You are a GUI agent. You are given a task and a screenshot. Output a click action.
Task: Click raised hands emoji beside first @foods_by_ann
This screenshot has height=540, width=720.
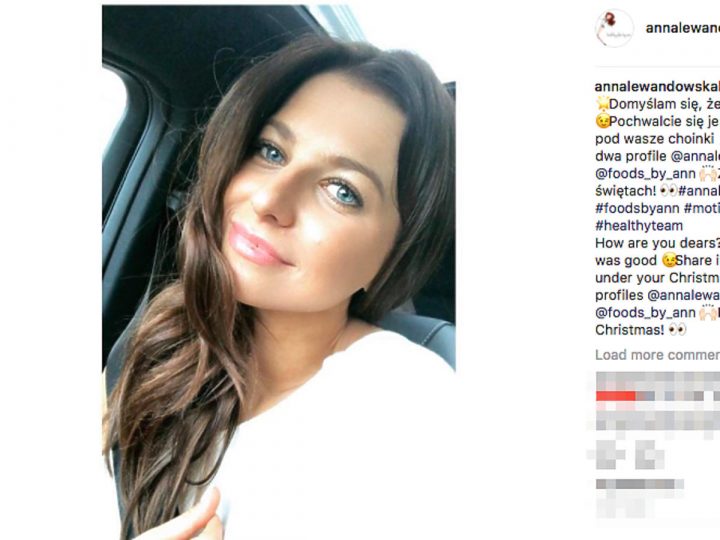[708, 174]
